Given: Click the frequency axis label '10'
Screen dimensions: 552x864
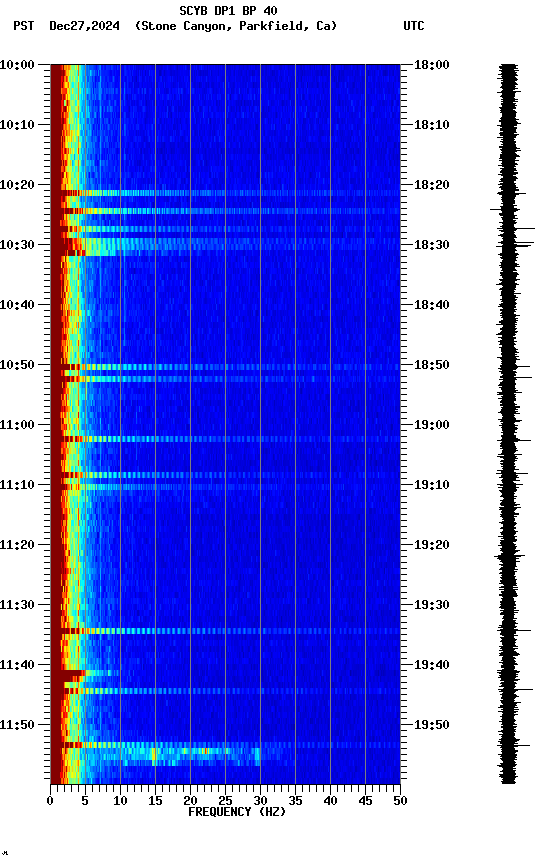Looking at the screenshot, I should tap(120, 801).
